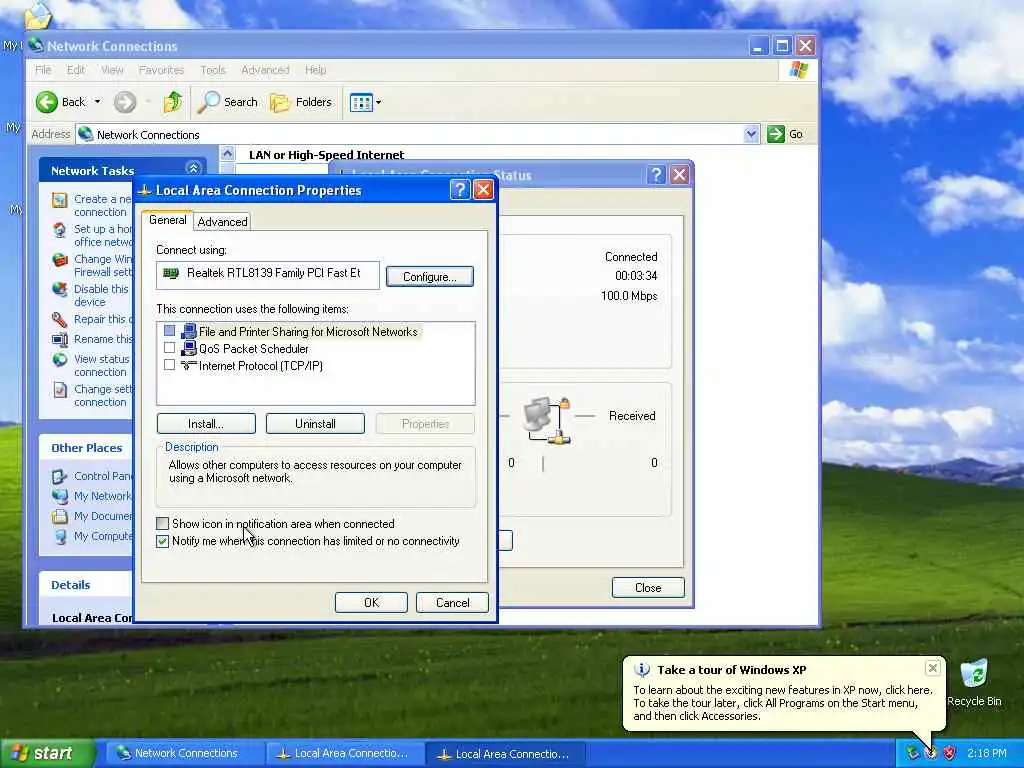
Task: Open the Help menu
Action: [315, 70]
